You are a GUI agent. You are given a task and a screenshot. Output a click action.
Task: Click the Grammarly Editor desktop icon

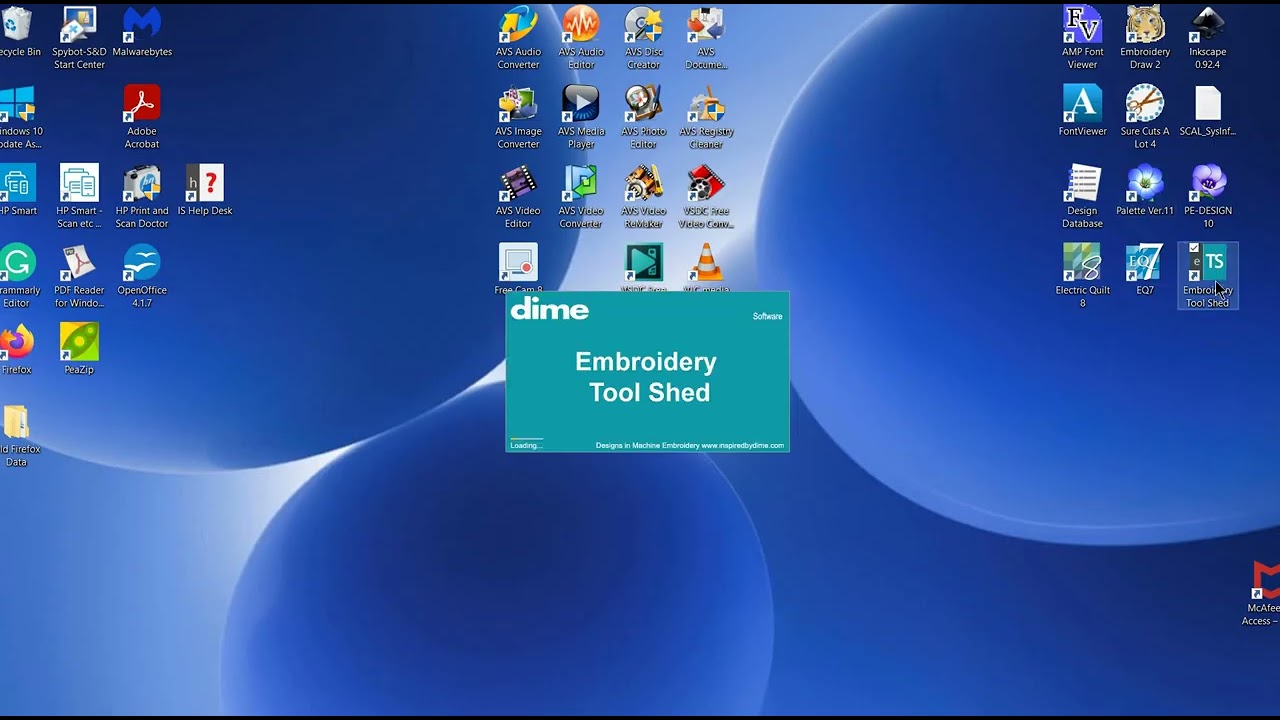coord(17,276)
